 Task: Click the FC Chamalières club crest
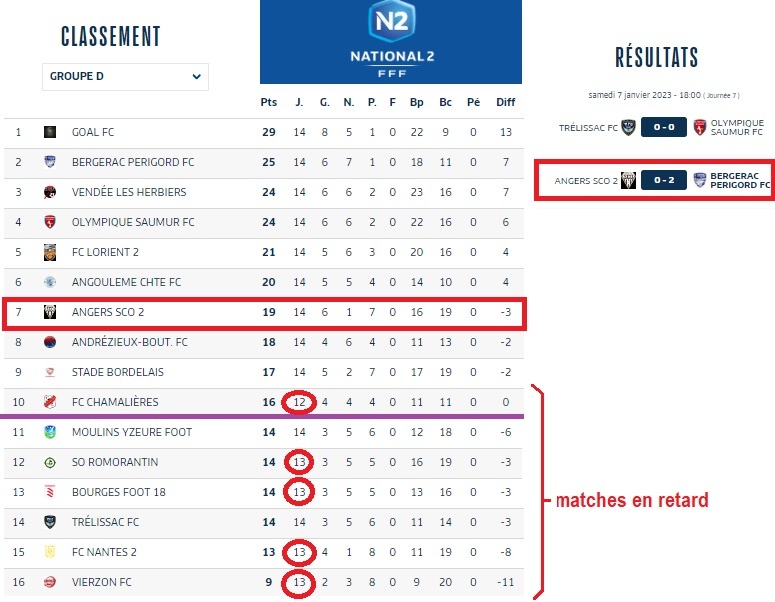click(50, 402)
